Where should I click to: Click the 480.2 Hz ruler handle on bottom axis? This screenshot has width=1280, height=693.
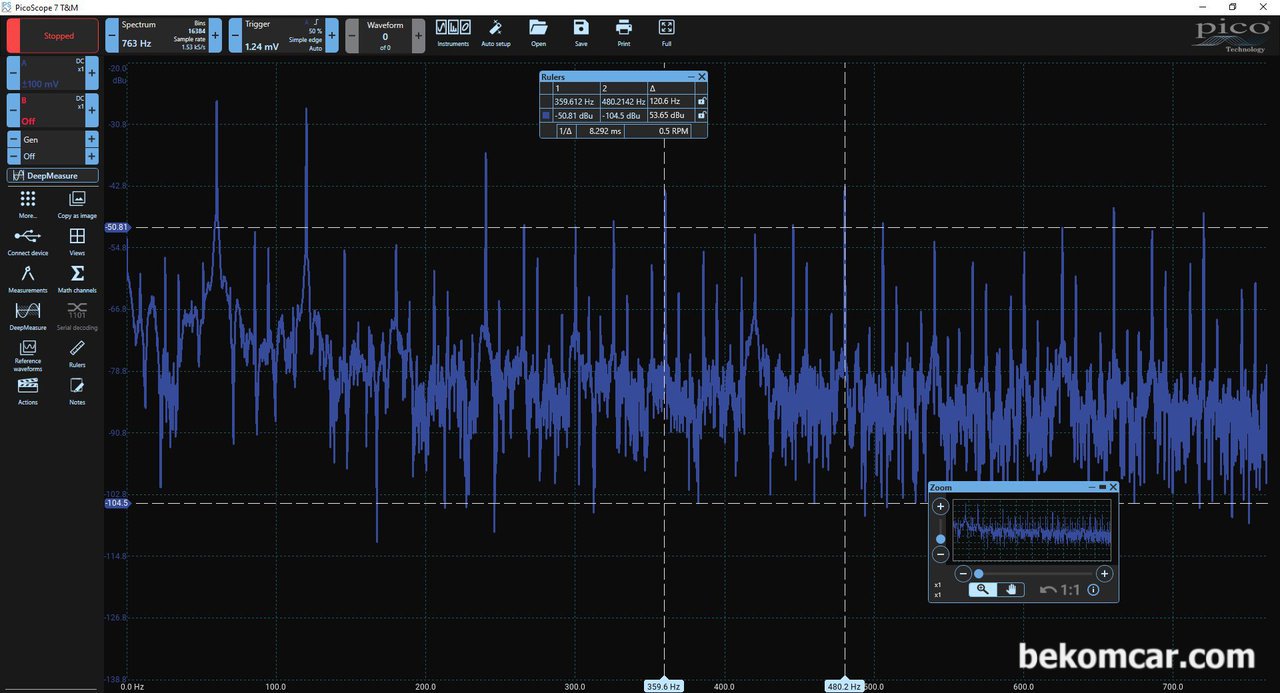click(844, 686)
